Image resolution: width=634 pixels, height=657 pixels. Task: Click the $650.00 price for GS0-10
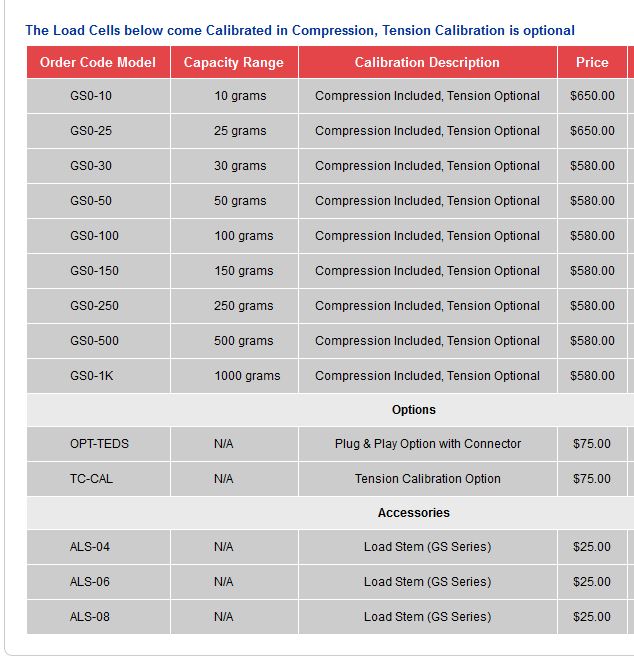pyautogui.click(x=592, y=96)
